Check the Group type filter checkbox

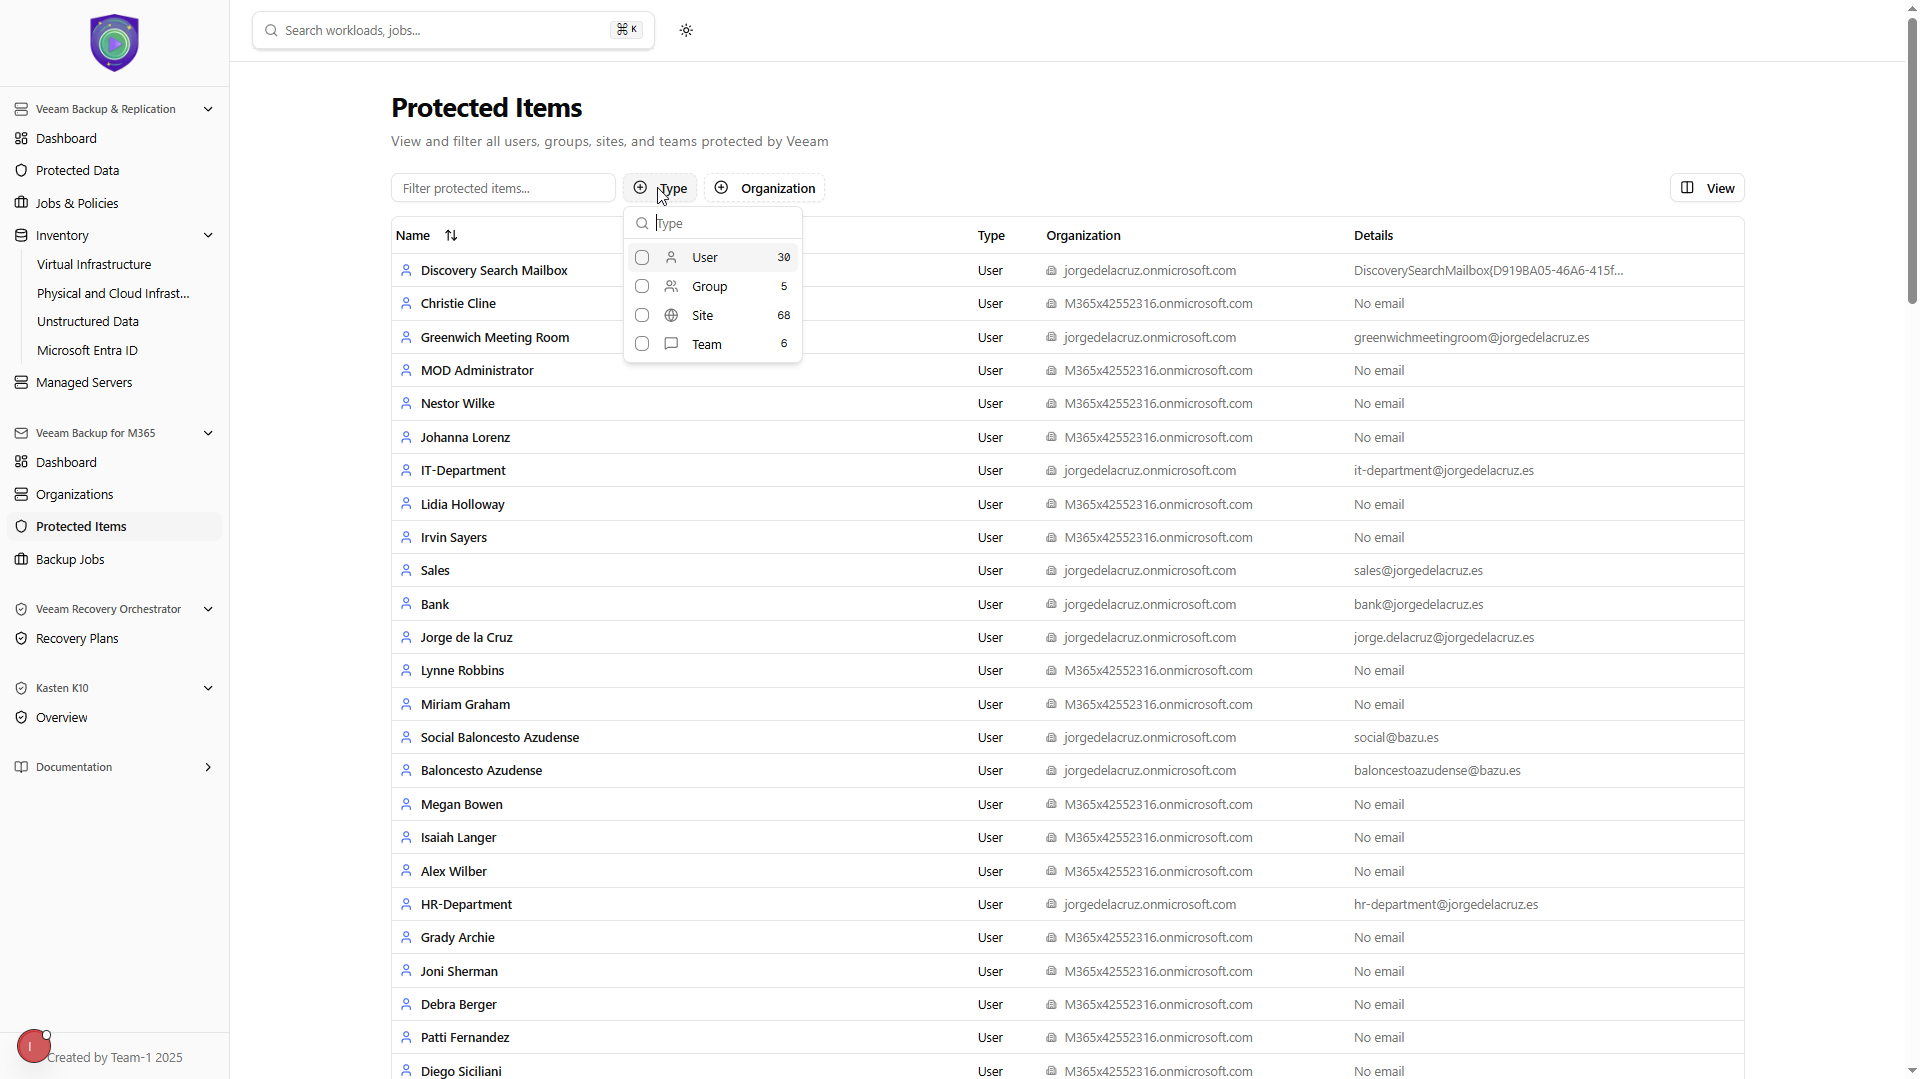tap(642, 287)
